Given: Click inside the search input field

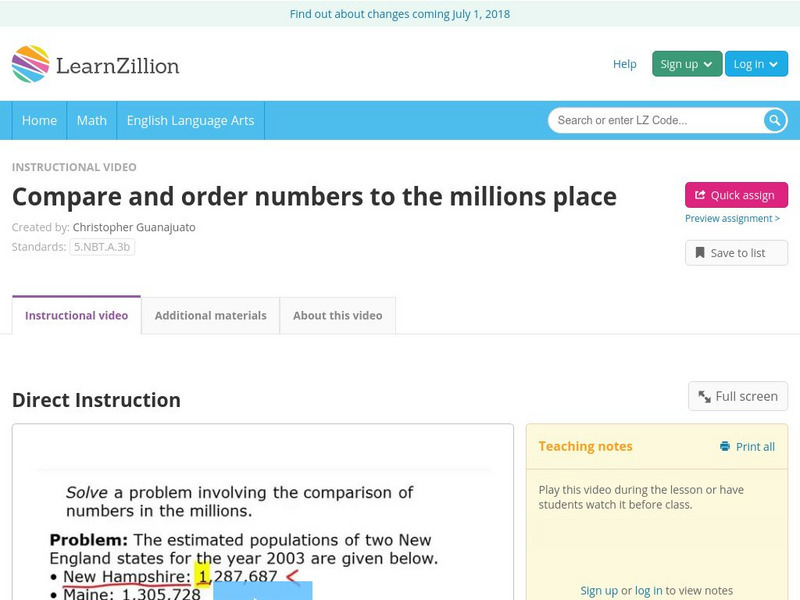Looking at the screenshot, I should pyautogui.click(x=650, y=120).
